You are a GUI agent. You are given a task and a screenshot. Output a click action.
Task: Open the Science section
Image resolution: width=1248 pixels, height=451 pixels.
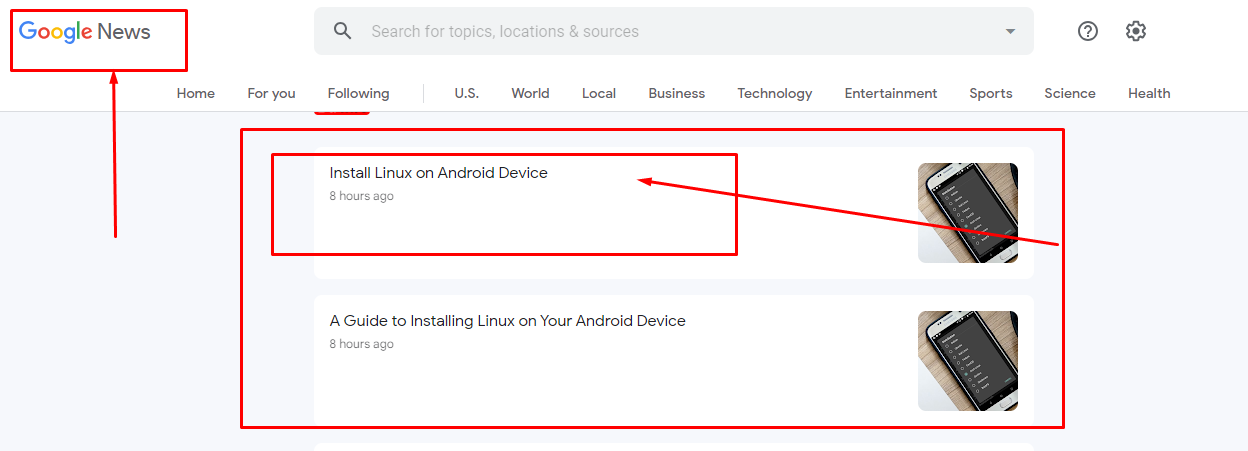pos(1070,93)
